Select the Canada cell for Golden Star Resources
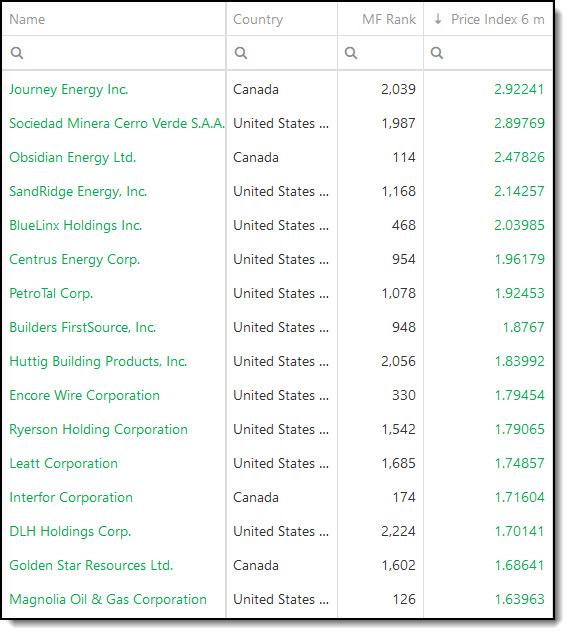 coord(256,566)
